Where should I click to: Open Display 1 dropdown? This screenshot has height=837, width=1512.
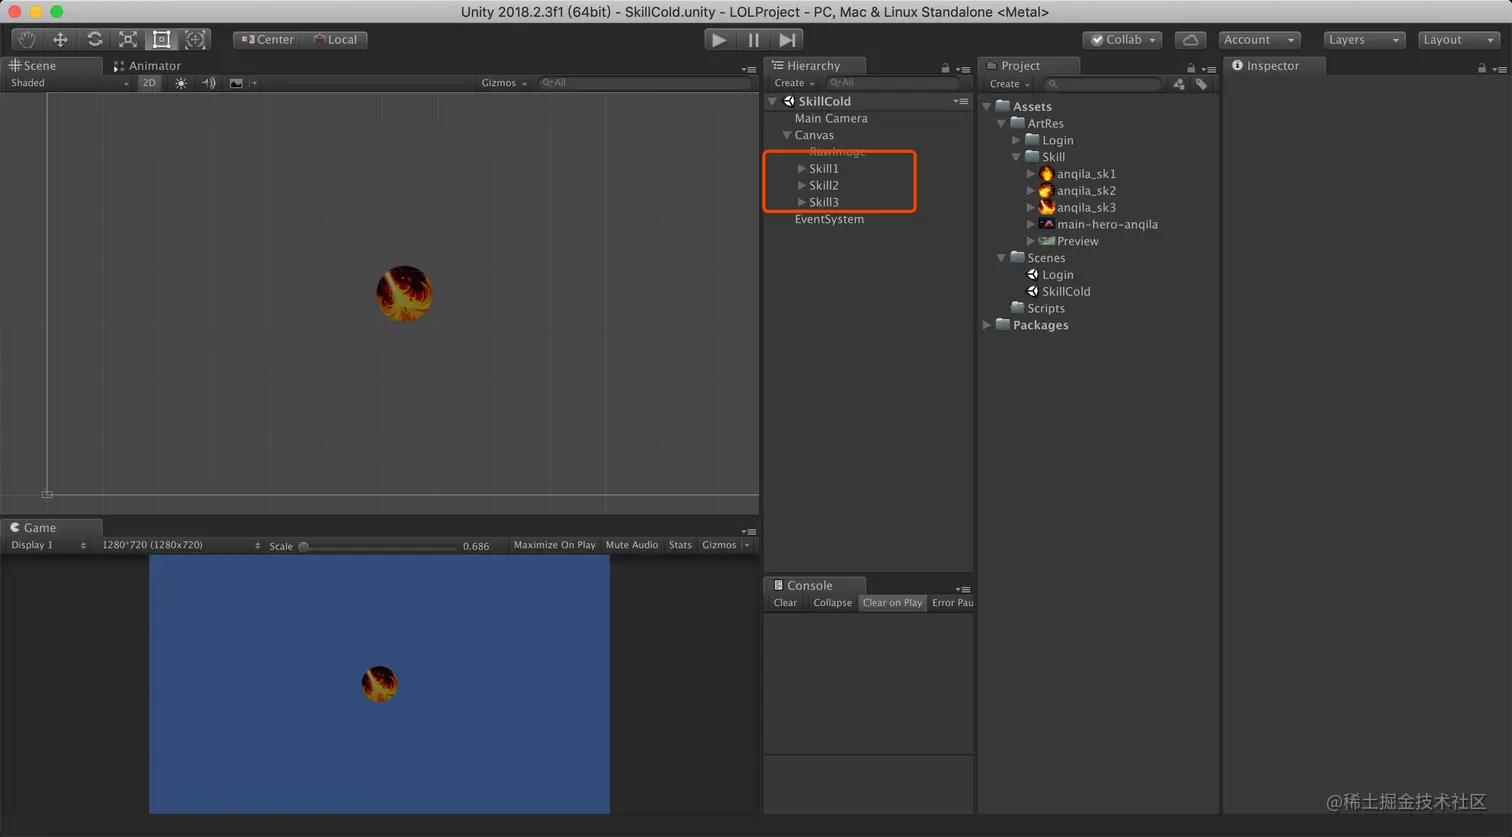47,545
